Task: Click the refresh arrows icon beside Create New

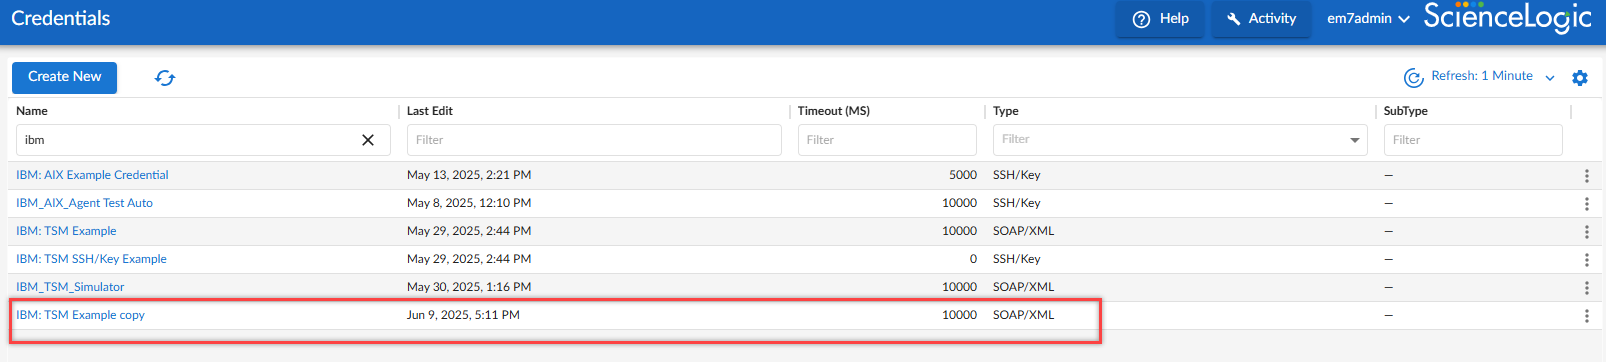Action: (165, 78)
